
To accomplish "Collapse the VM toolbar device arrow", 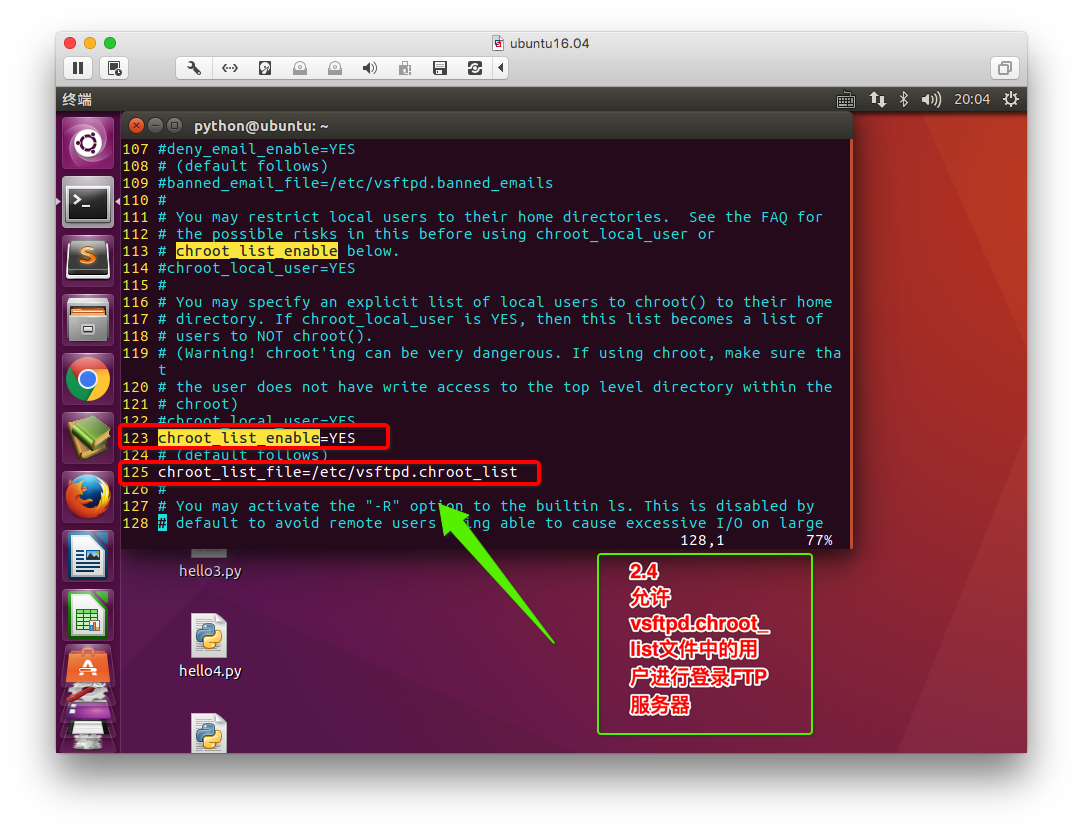I will coord(500,68).
